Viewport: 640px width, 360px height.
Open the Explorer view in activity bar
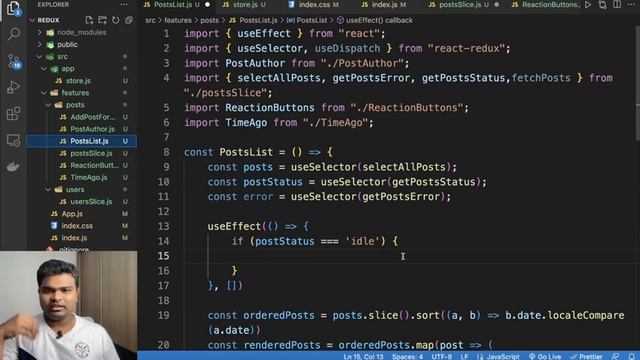pyautogui.click(x=13, y=8)
